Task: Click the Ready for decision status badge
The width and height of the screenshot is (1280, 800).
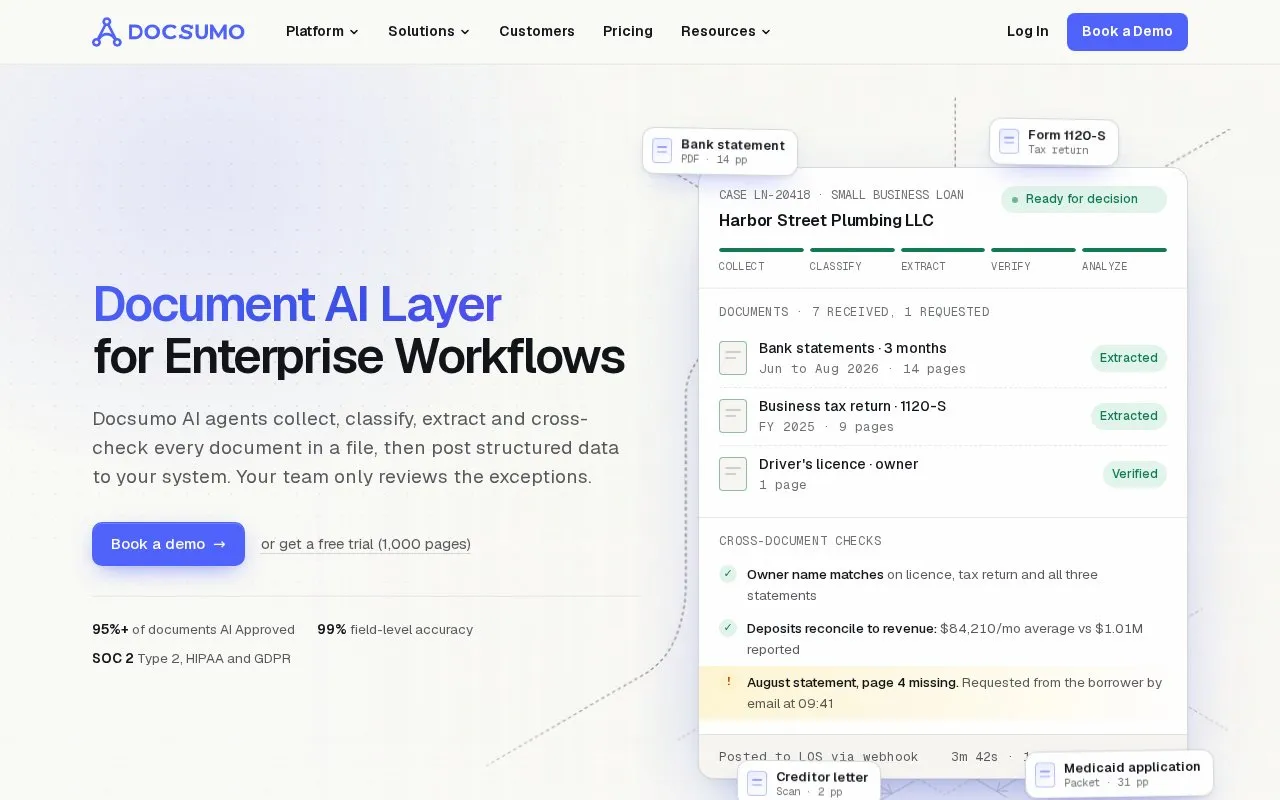Action: pos(1084,199)
